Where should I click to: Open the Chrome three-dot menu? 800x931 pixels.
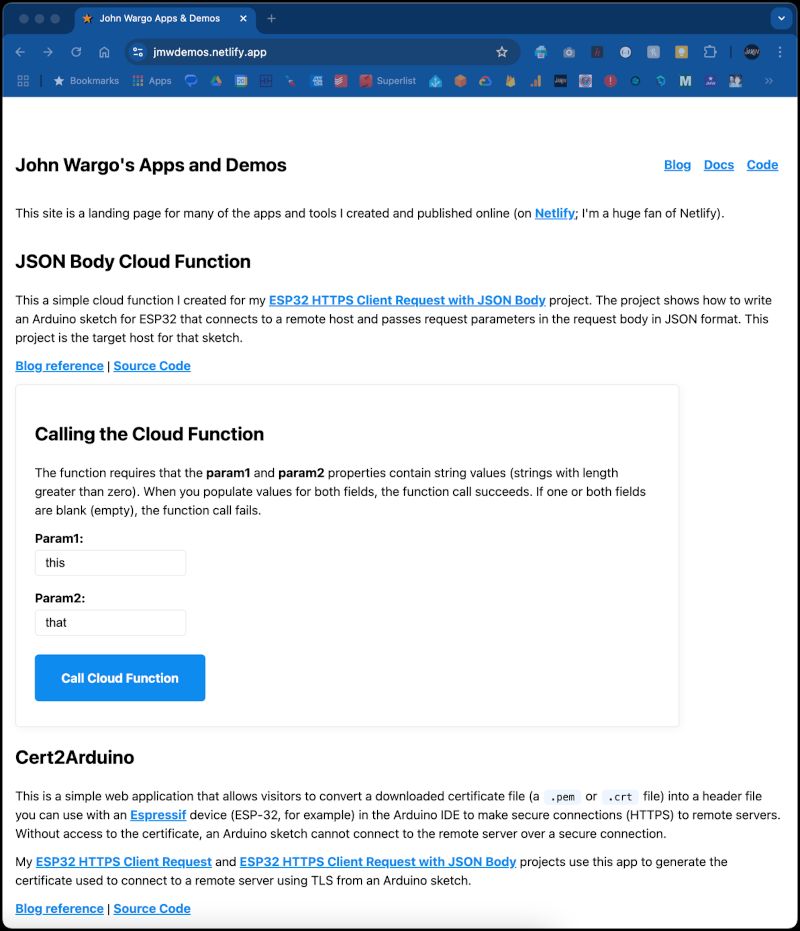(780, 52)
